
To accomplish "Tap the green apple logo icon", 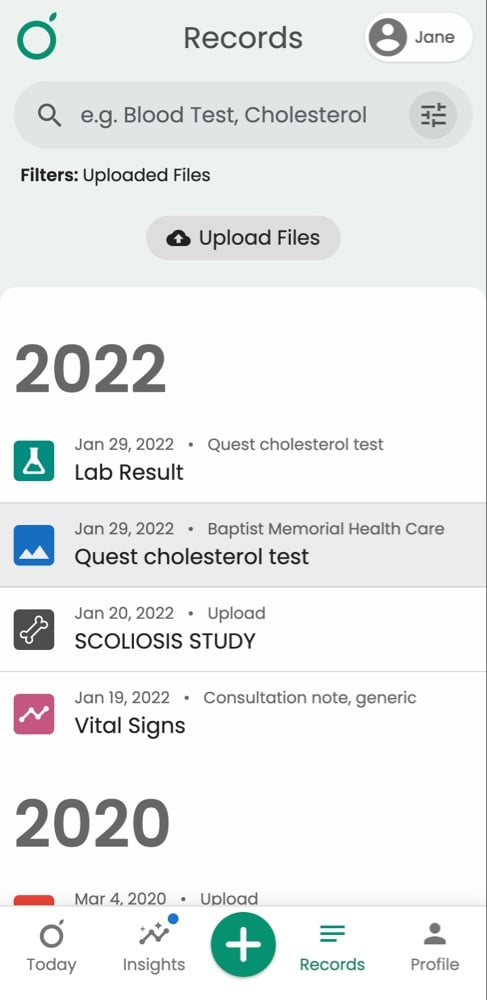I will (x=37, y=36).
